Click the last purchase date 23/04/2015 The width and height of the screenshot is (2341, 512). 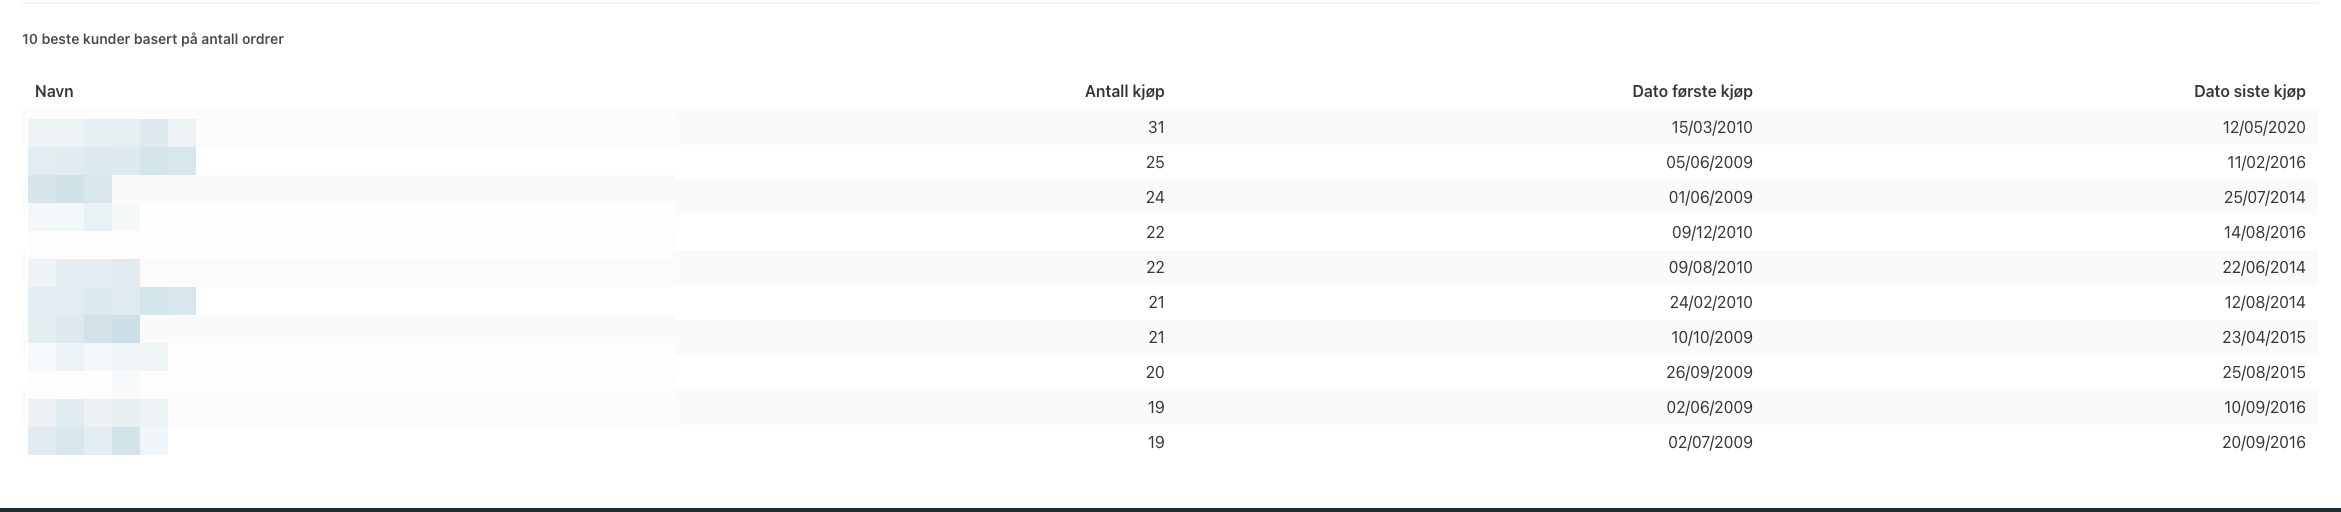point(2264,337)
